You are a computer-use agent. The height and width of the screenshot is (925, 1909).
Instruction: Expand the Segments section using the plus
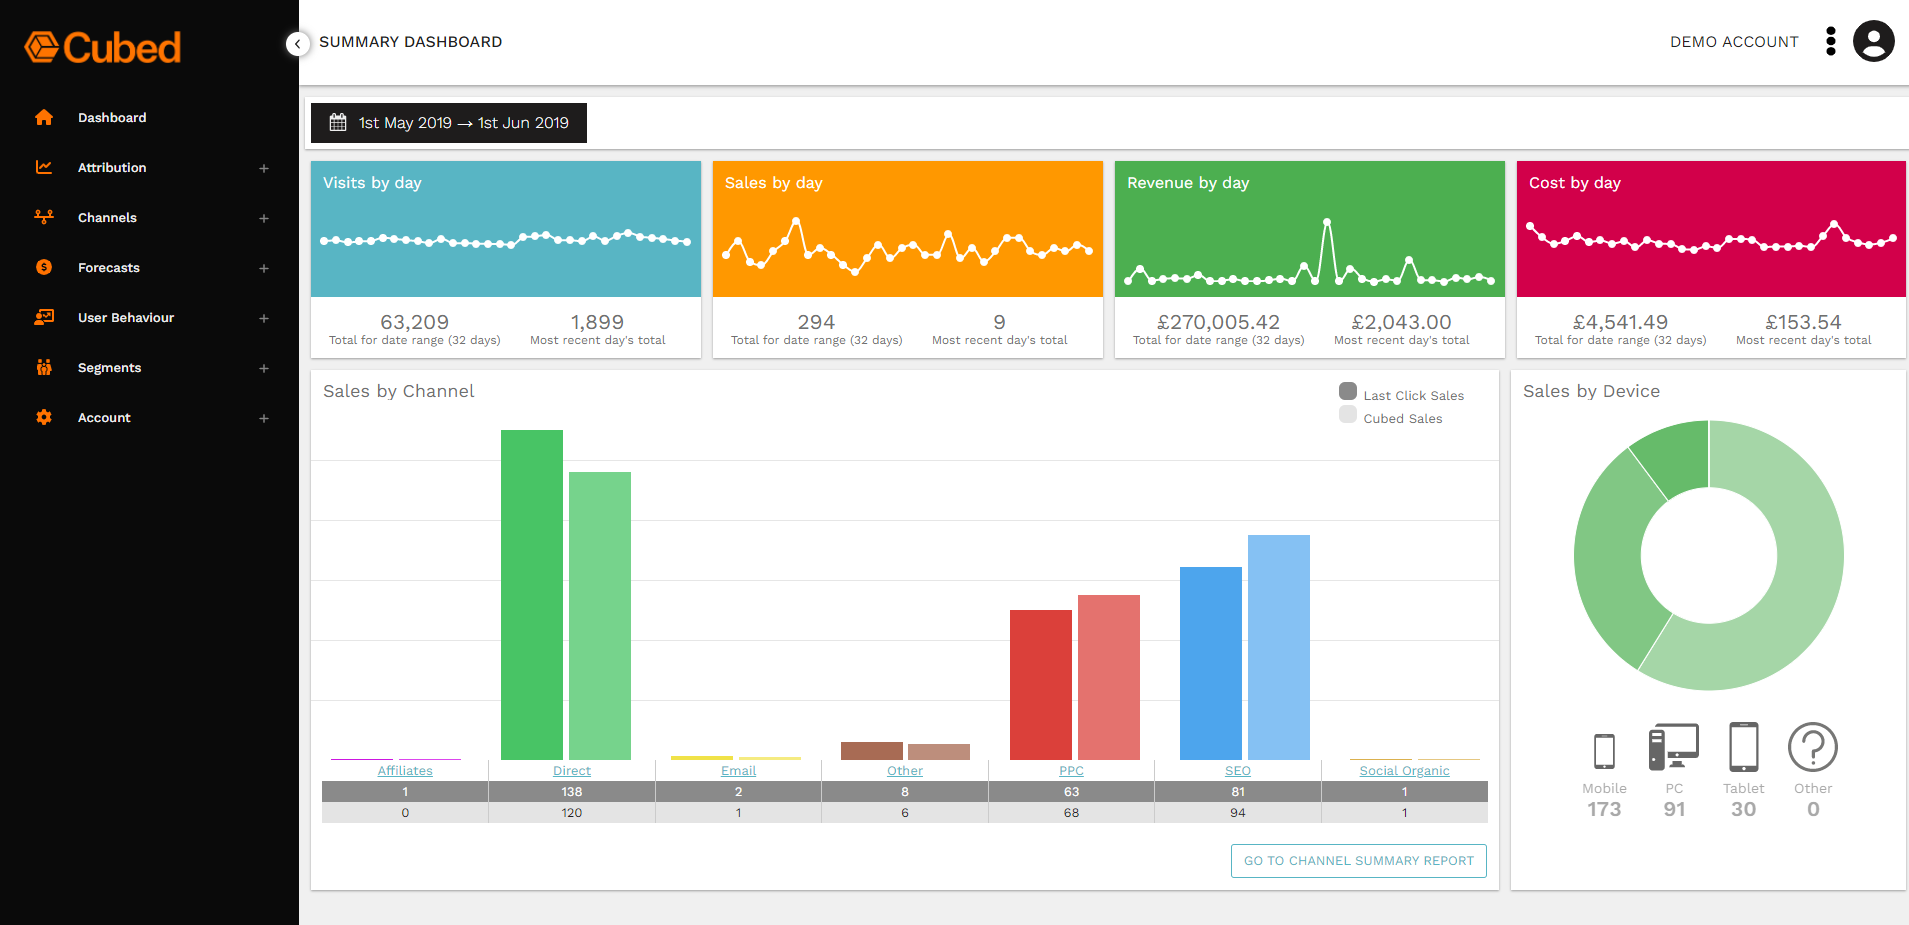pyautogui.click(x=264, y=367)
